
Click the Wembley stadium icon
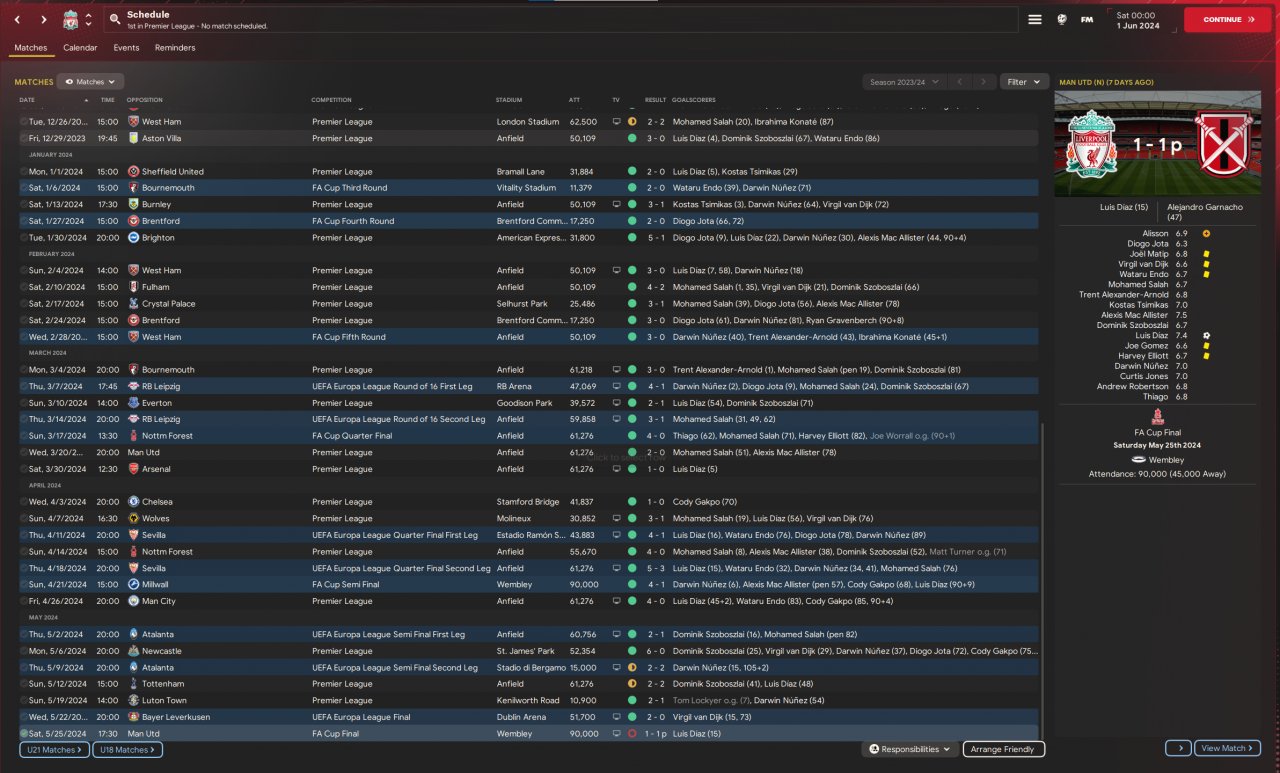1138,460
